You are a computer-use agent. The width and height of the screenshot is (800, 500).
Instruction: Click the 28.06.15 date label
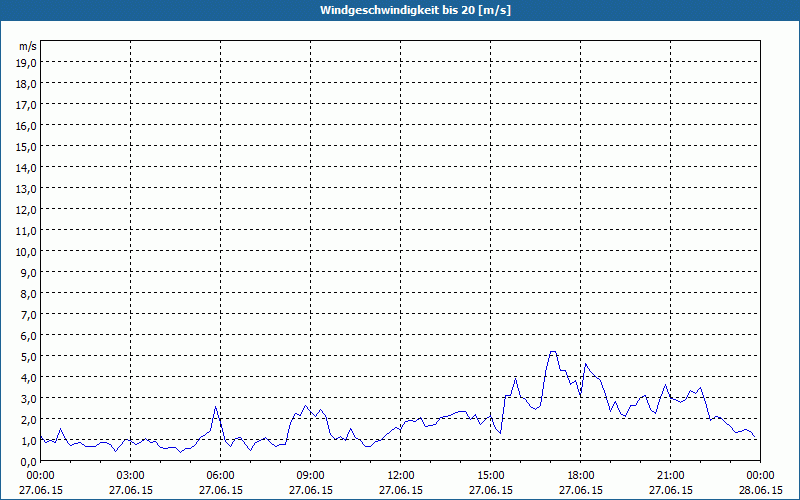click(x=761, y=490)
